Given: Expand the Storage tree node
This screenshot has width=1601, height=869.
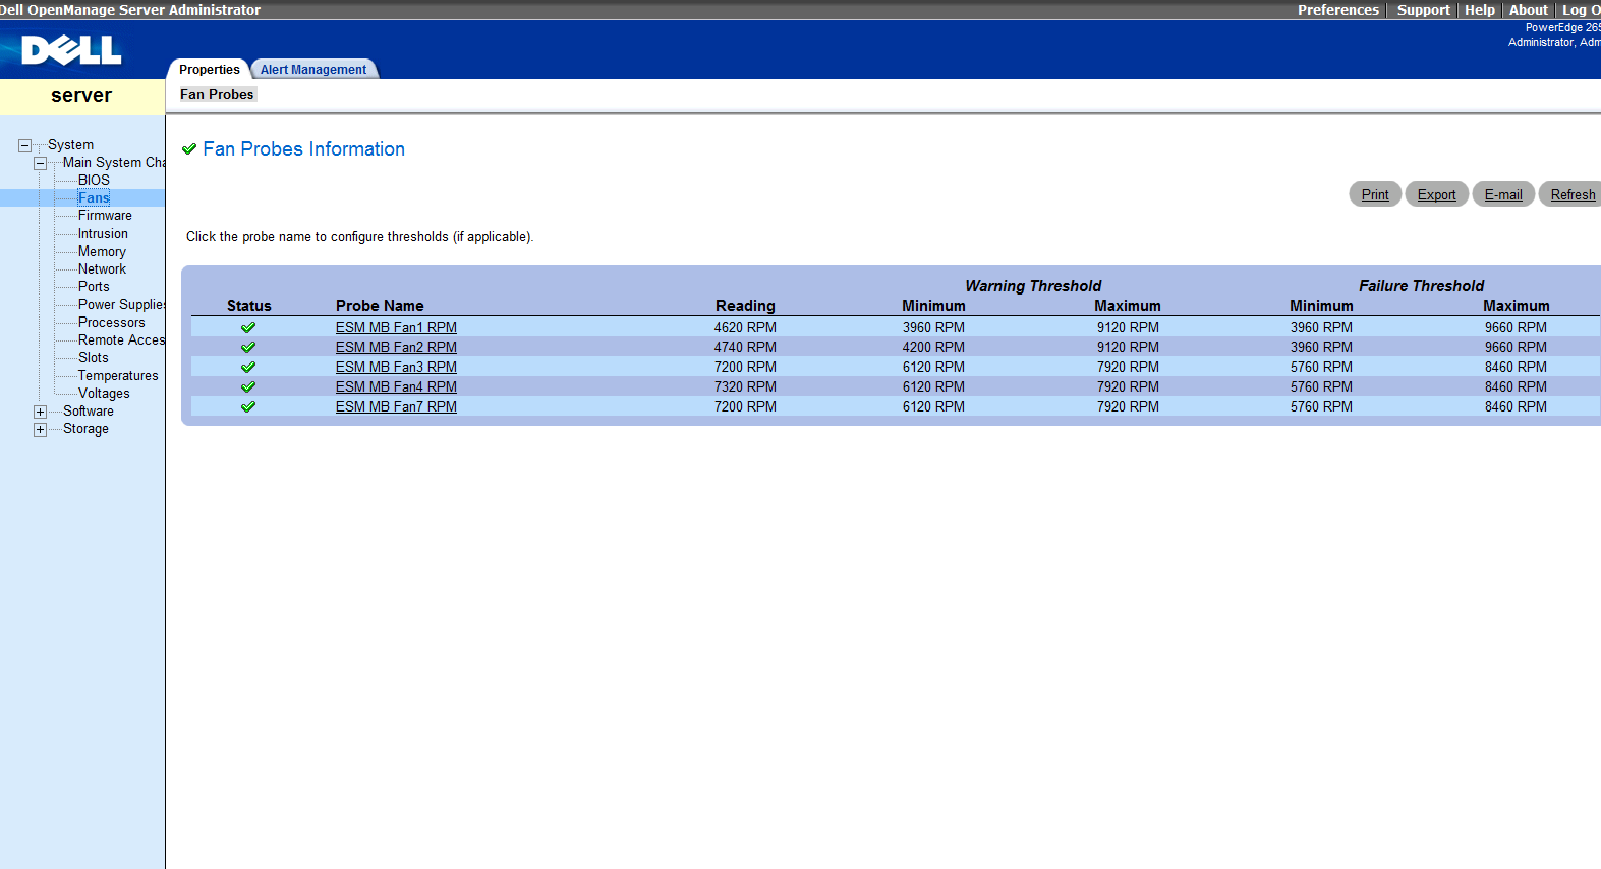Looking at the screenshot, I should (40, 430).
